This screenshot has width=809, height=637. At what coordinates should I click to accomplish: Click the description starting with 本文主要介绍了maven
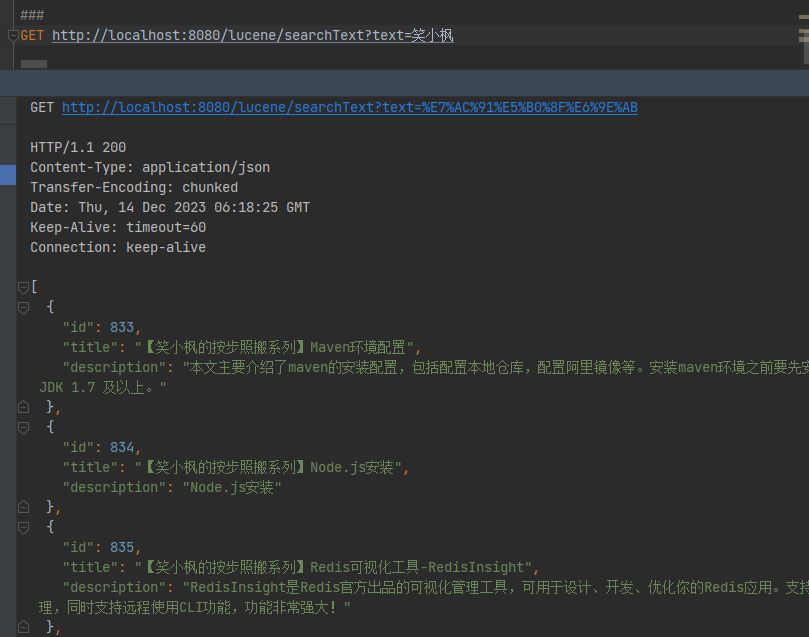pyautogui.click(x=495, y=367)
